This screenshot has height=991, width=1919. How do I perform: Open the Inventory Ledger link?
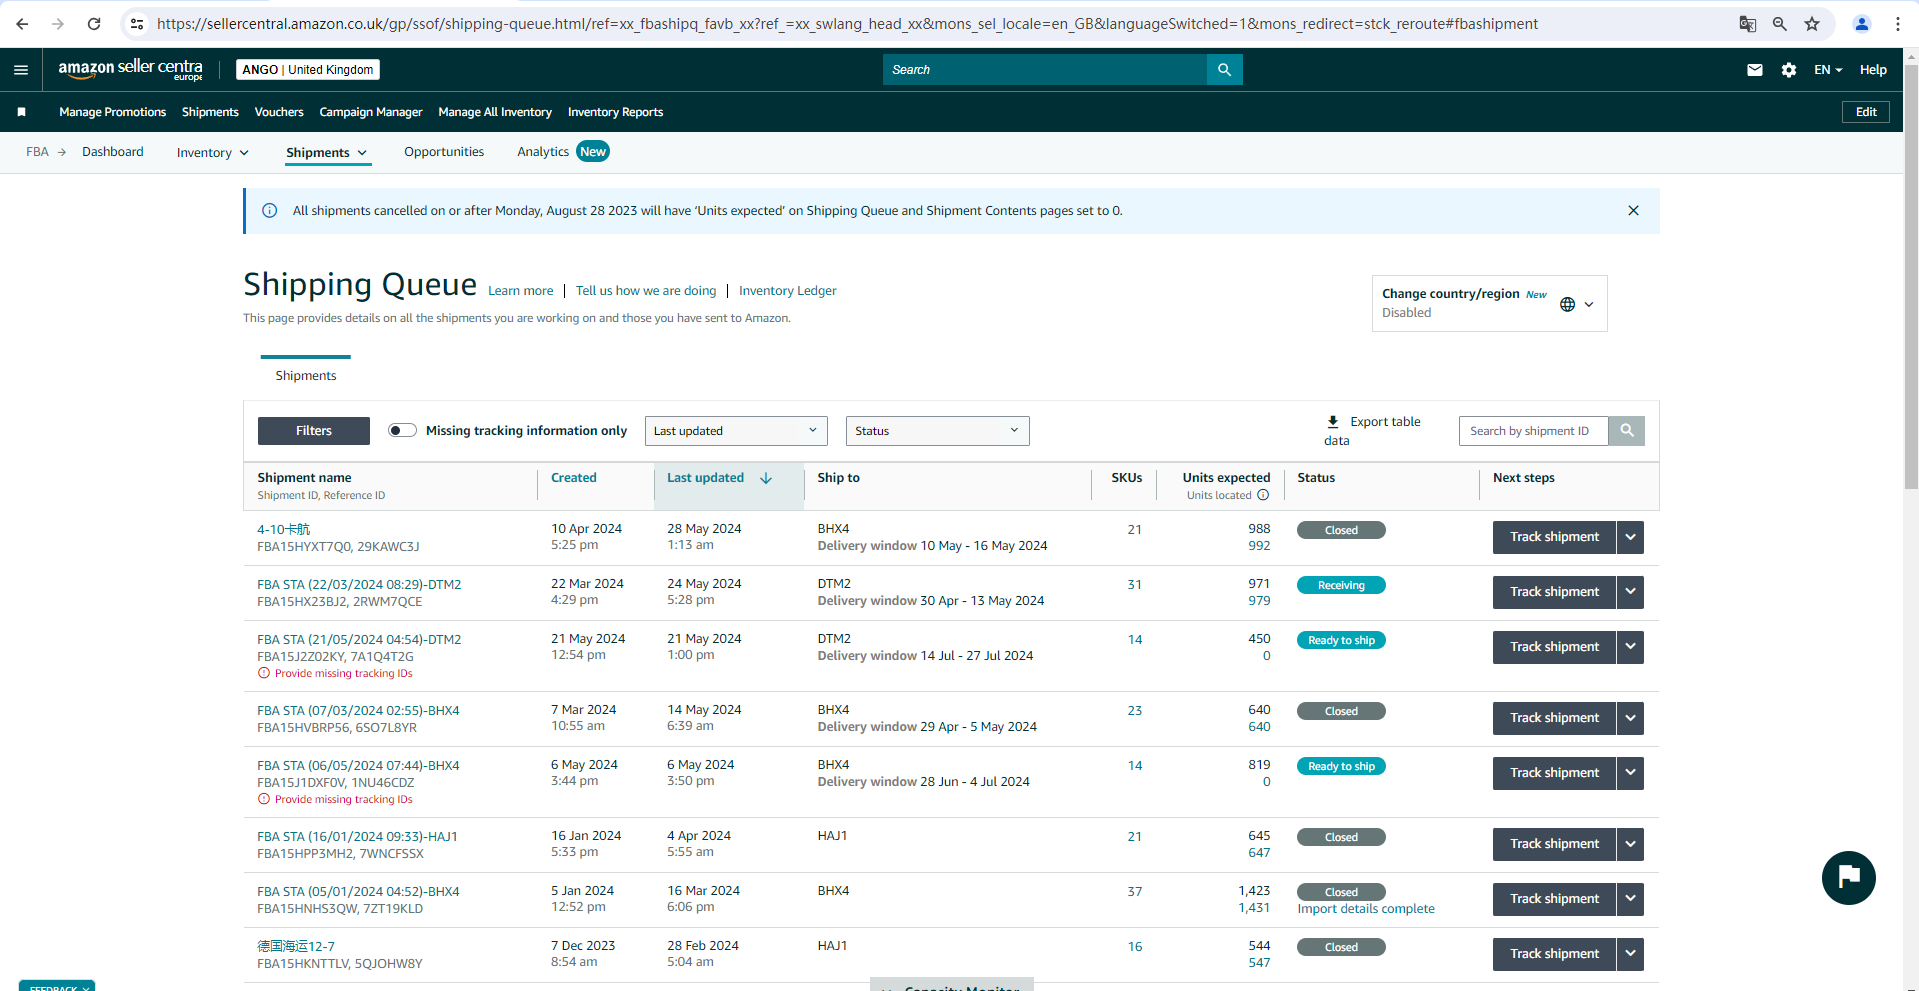788,291
